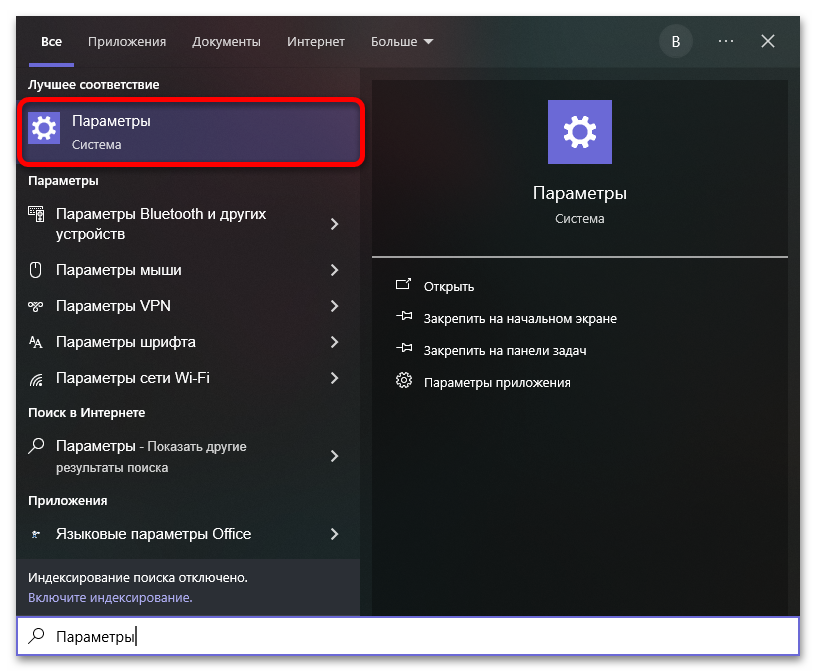Select Языковые параметры Office result text

[154, 534]
